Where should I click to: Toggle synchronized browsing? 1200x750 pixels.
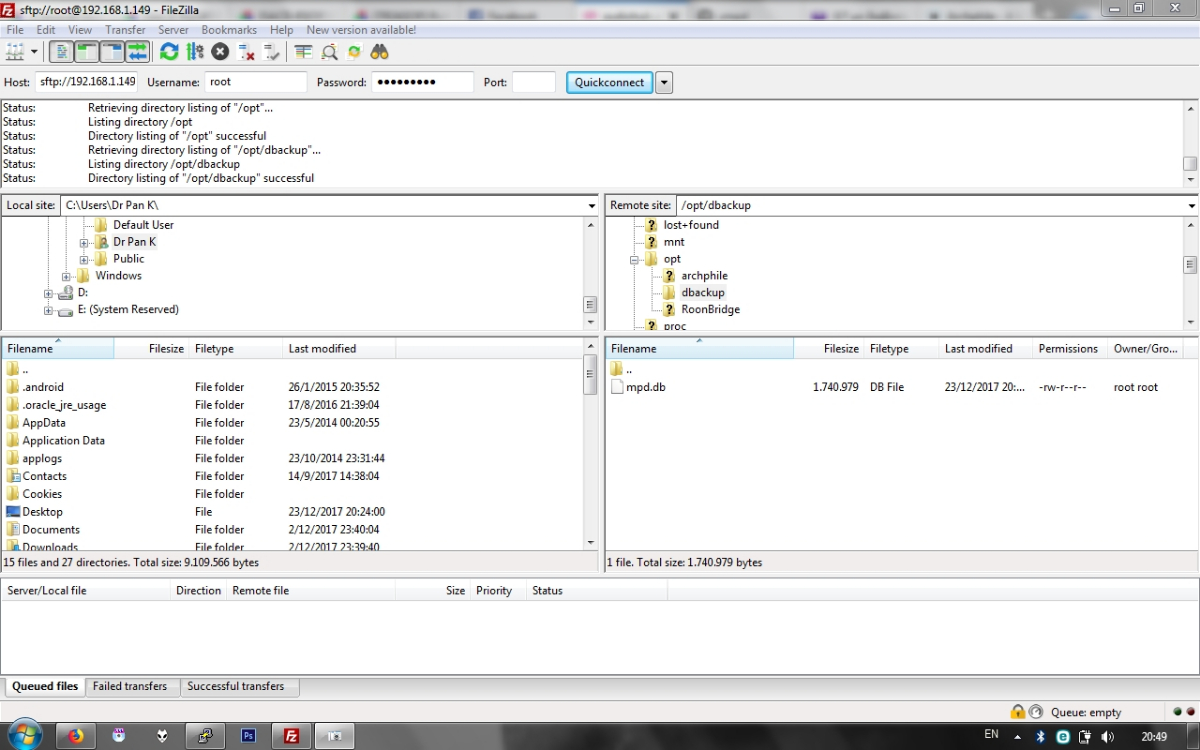coord(353,50)
